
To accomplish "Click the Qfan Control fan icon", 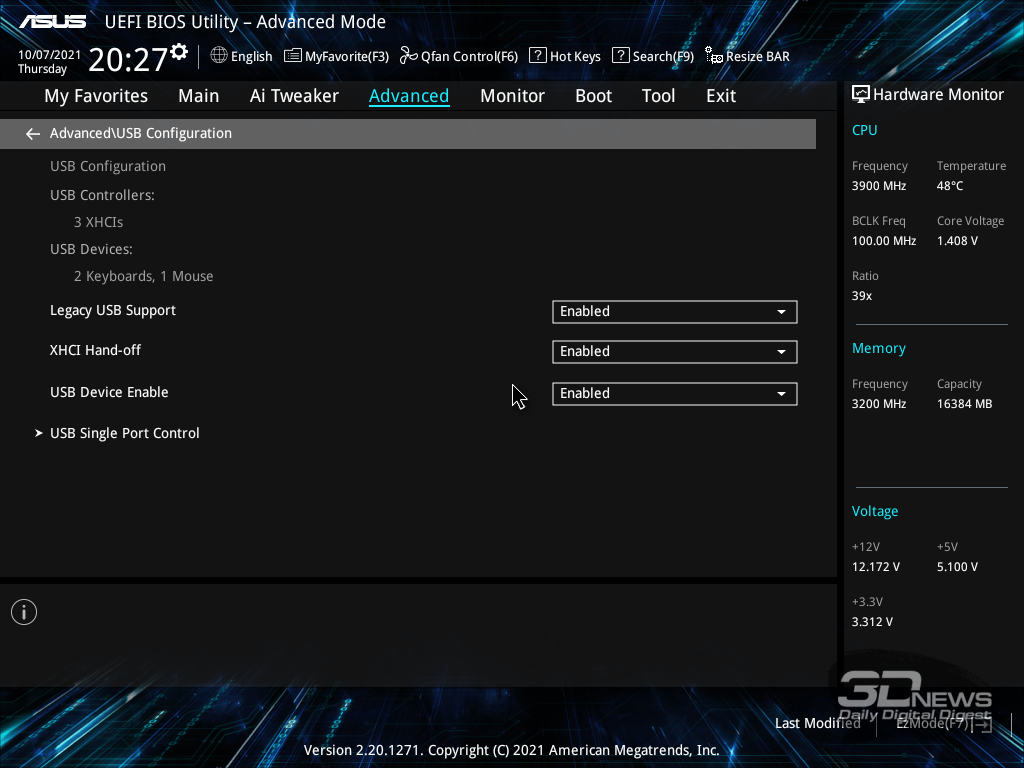I will [x=409, y=56].
